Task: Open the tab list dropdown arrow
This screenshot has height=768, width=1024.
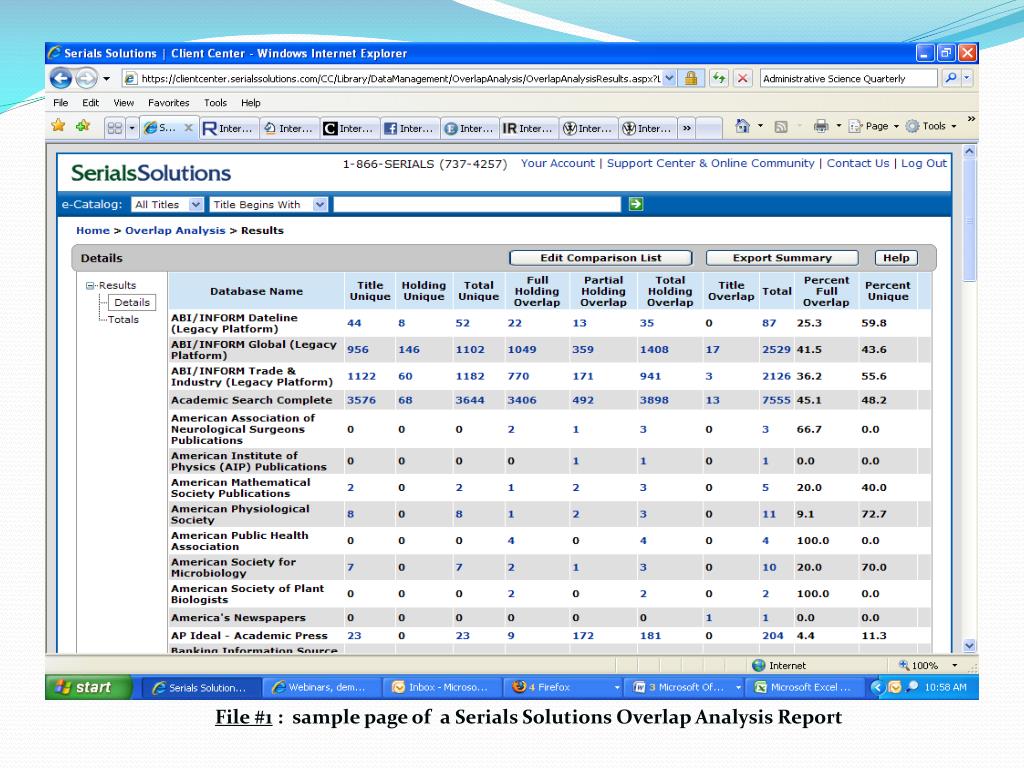Action: (x=131, y=128)
